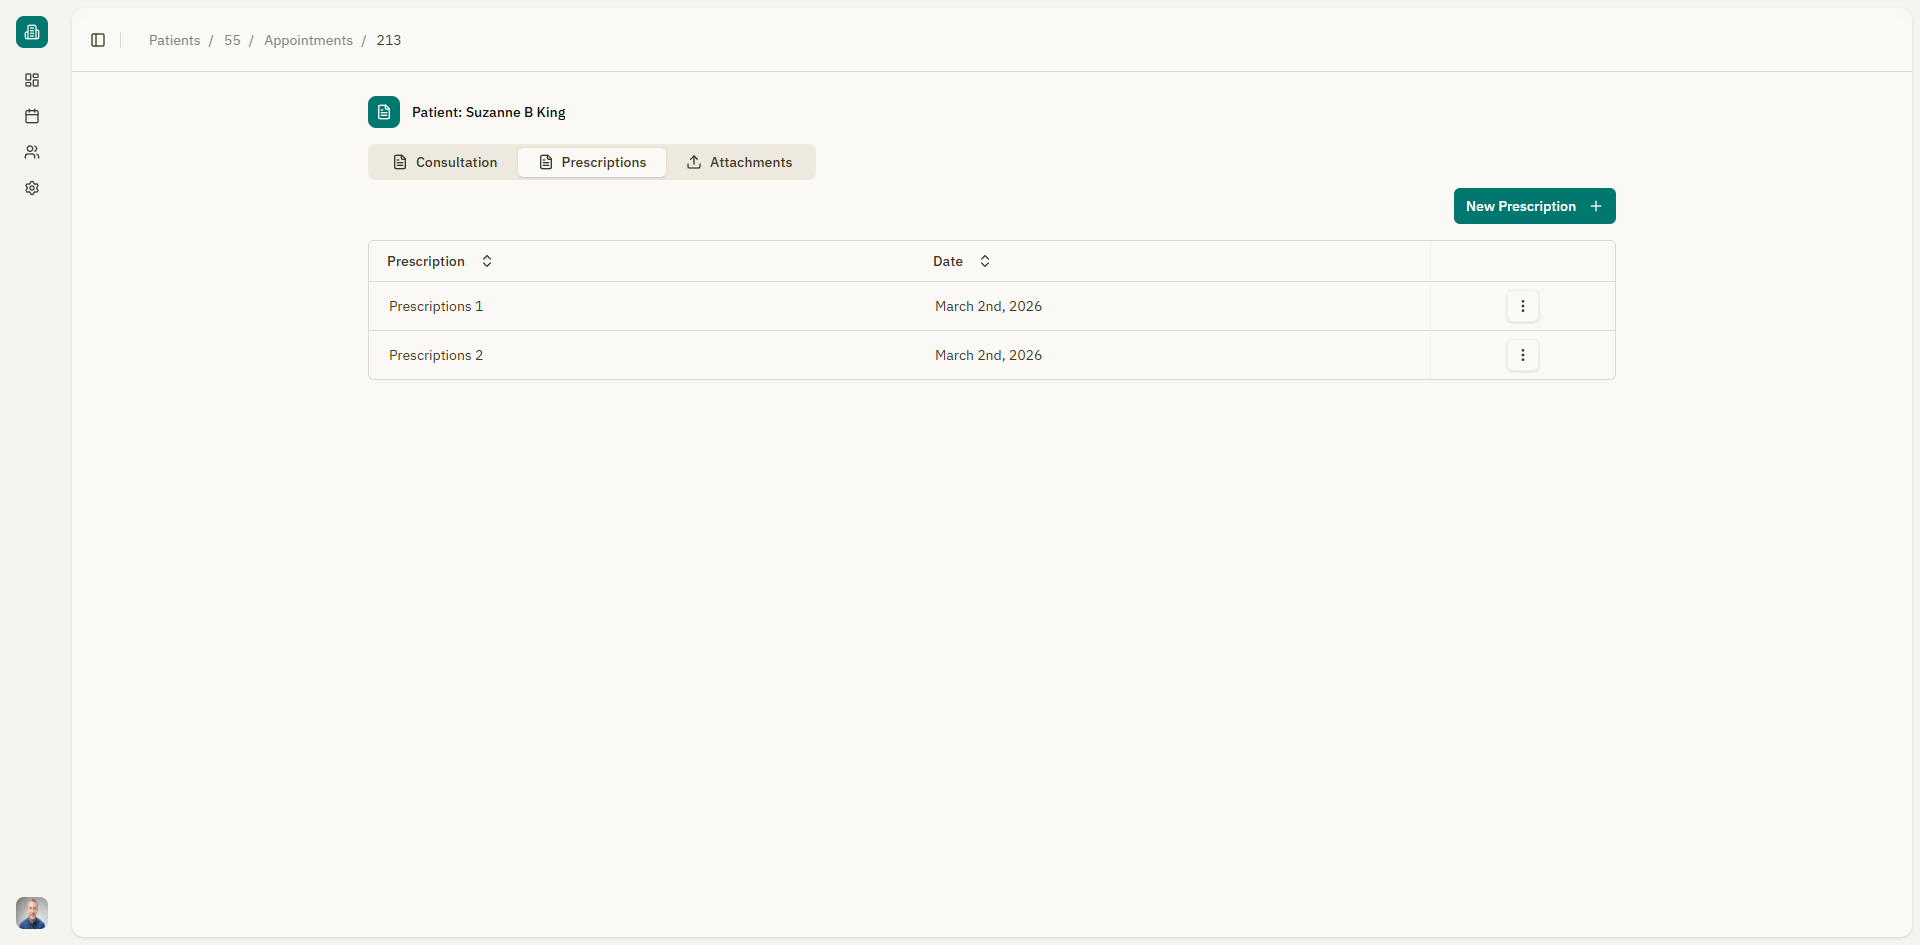Open Appointments from the breadcrumb trail

coord(308,40)
